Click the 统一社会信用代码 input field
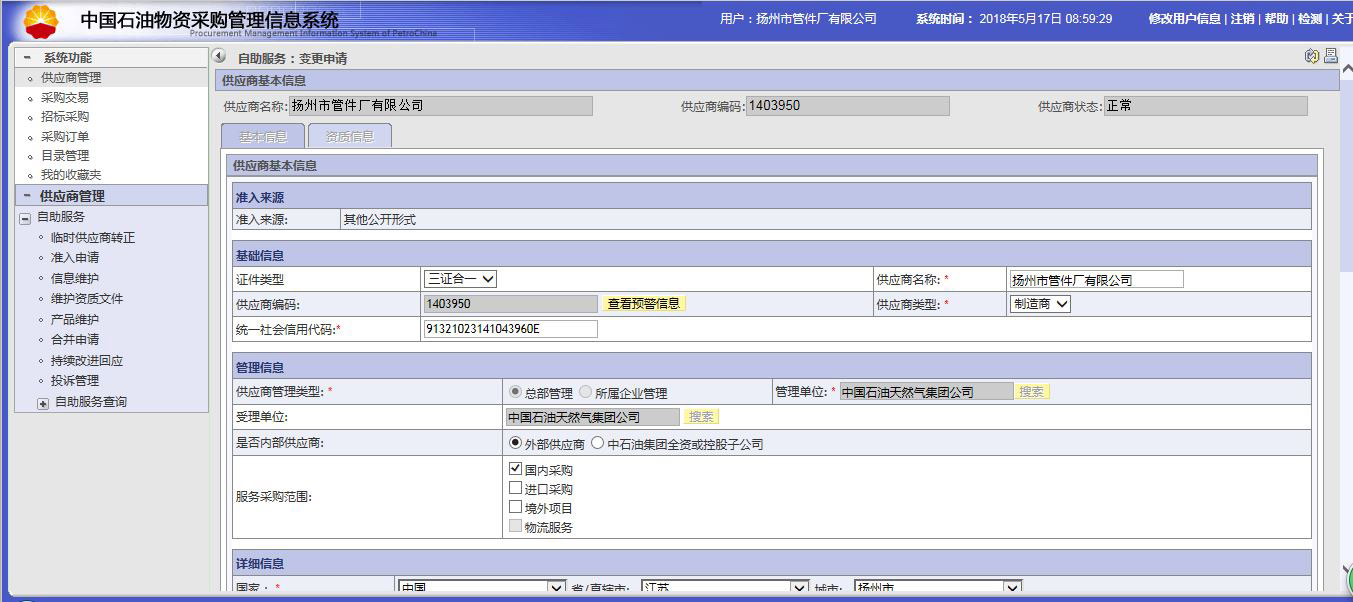This screenshot has height=602, width=1353. (x=511, y=329)
